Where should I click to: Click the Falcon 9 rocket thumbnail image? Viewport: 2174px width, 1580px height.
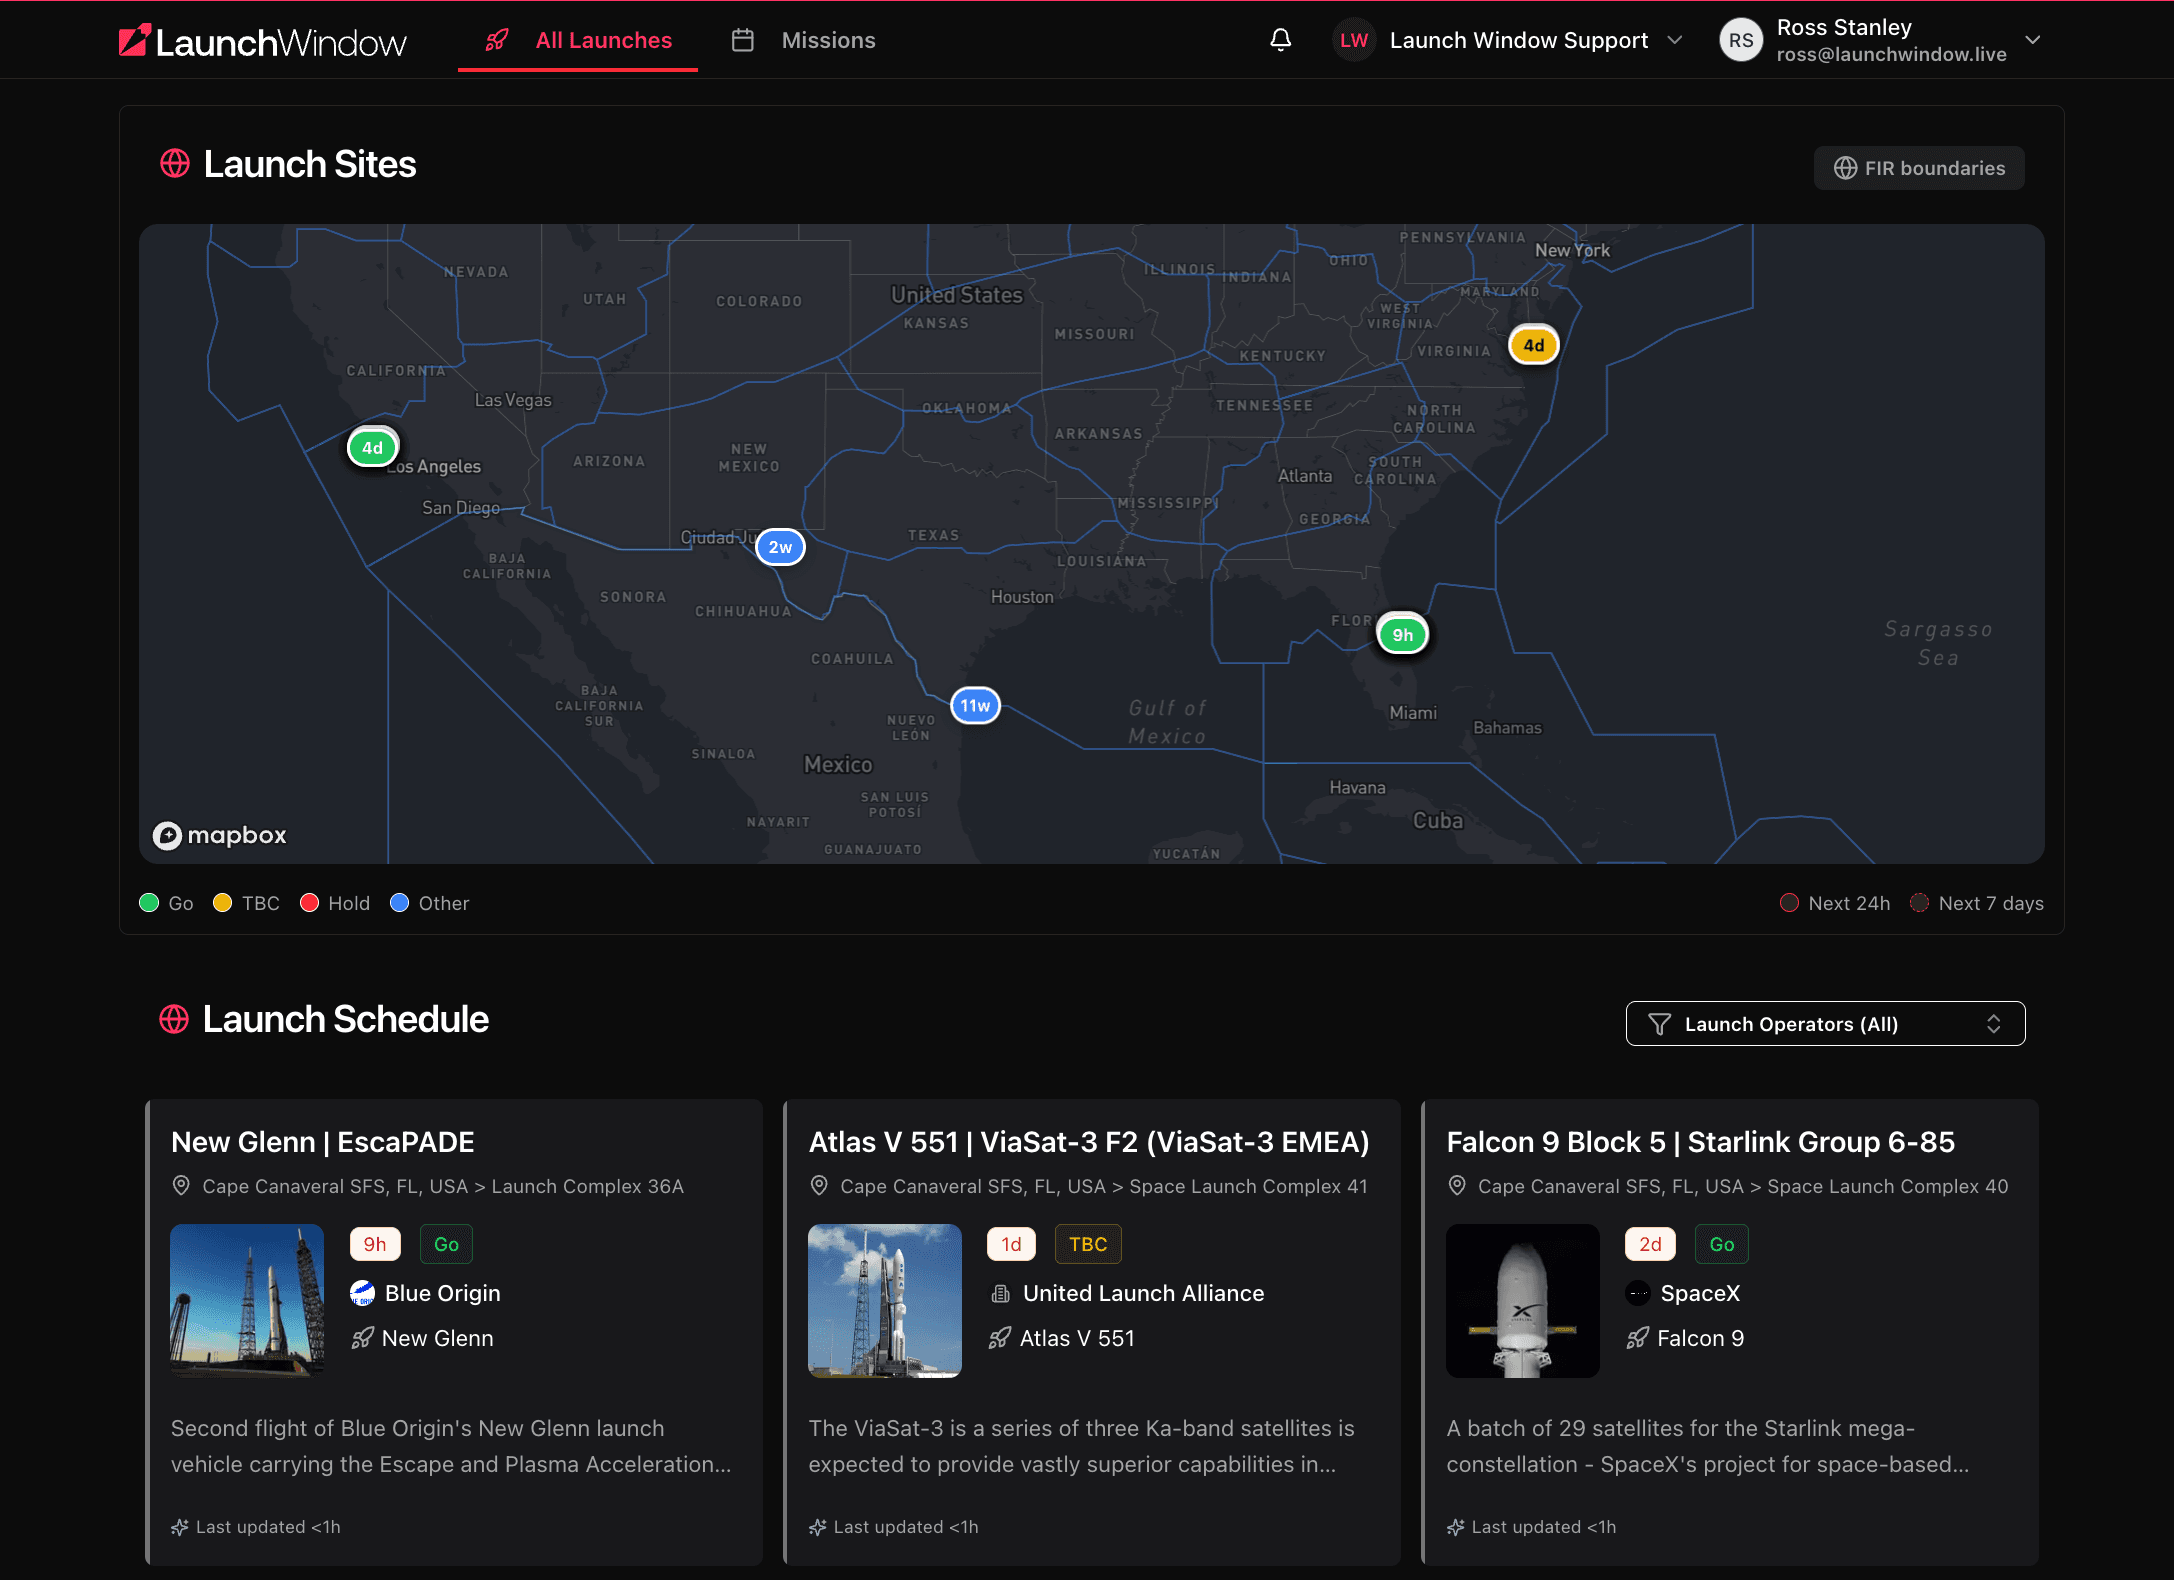pos(1522,1301)
